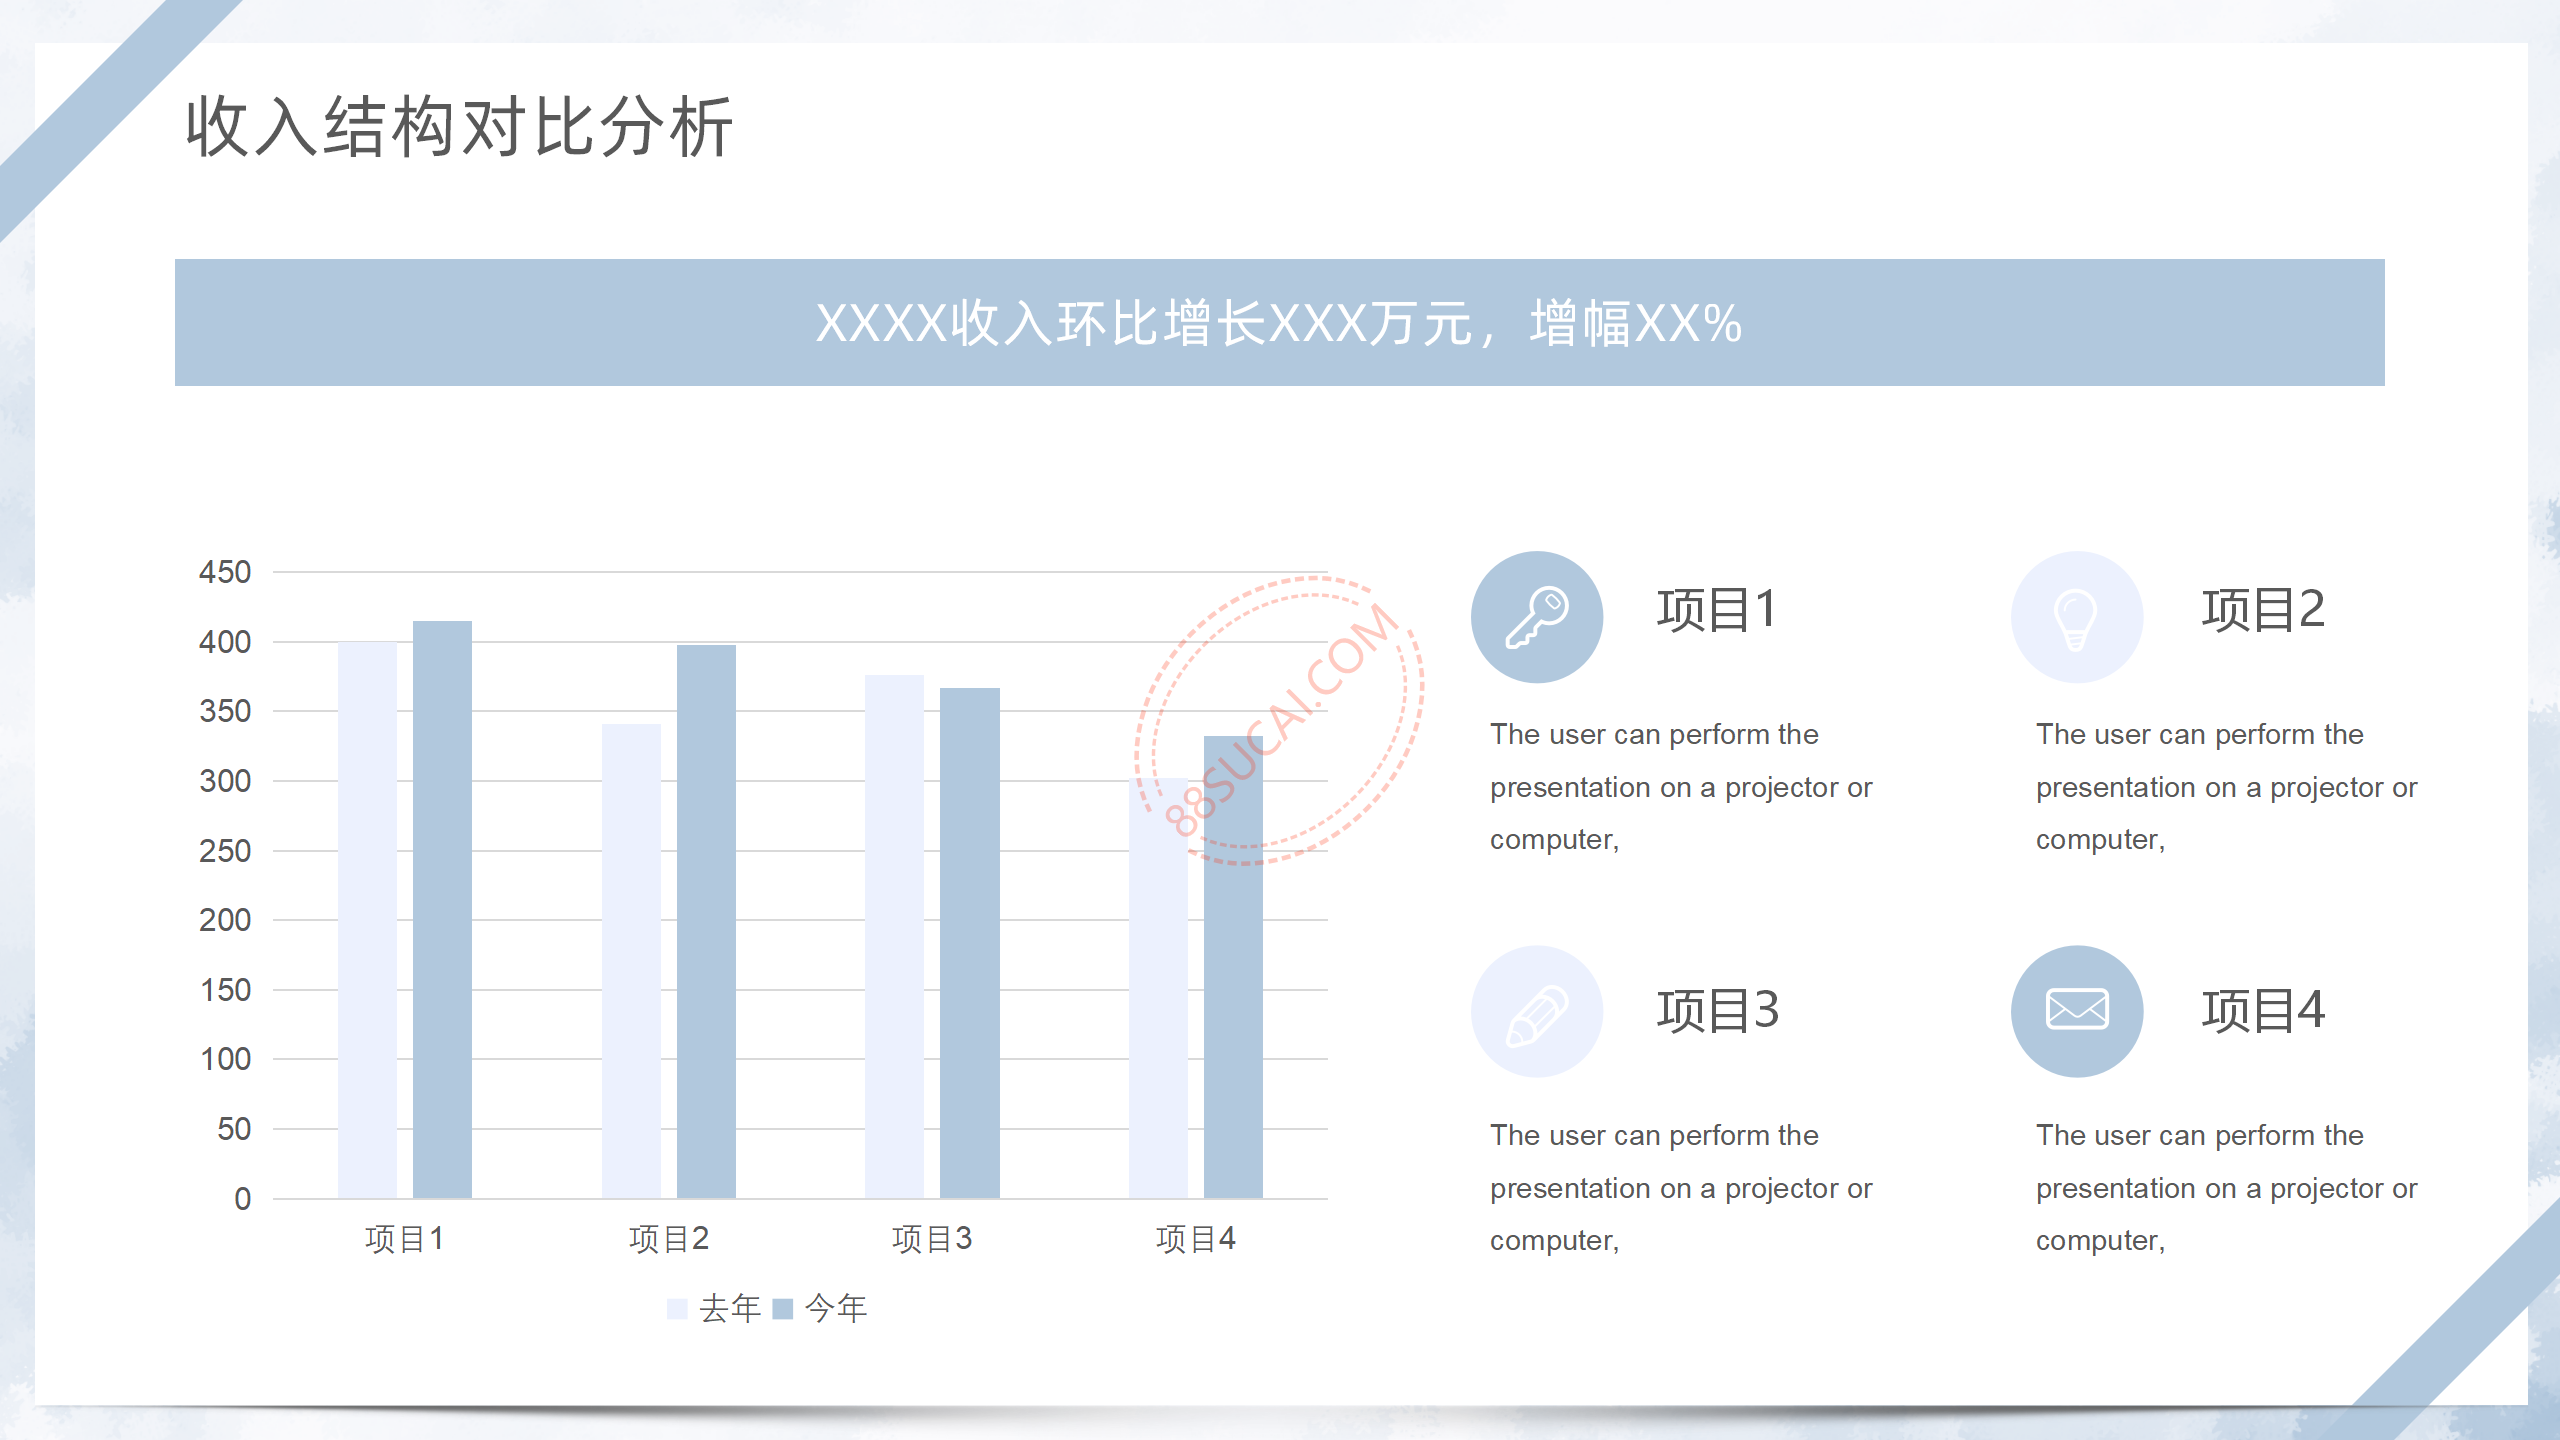This screenshot has height=1440, width=2560.
Task: Click the pencil icon beside 项目3
Action: point(1537,1011)
